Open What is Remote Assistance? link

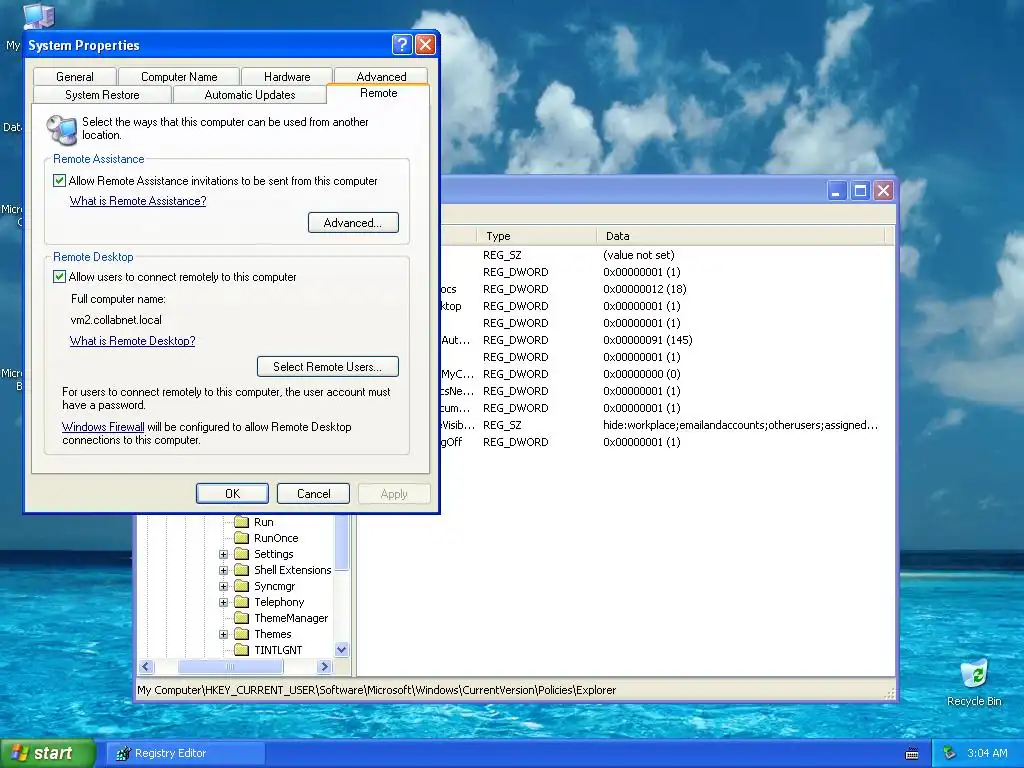pos(138,201)
